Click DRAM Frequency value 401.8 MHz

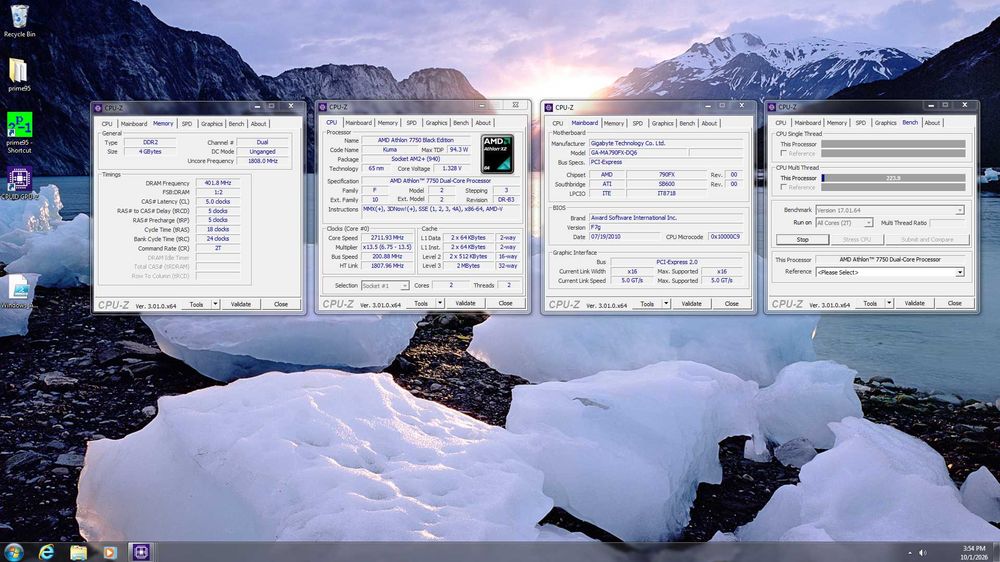(217, 183)
